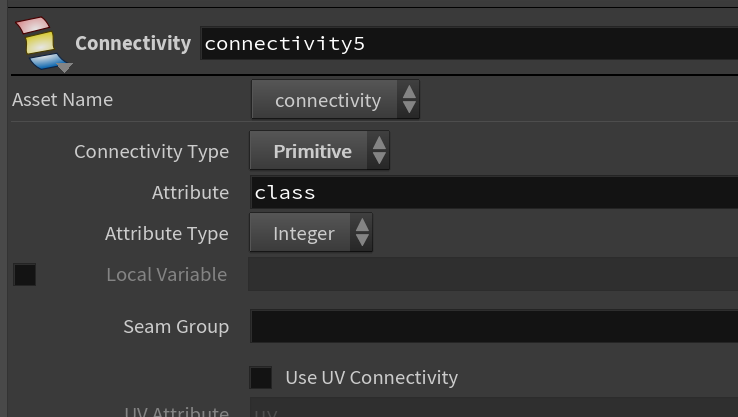Screen dimensions: 738x417
Task: Click the Attribute Type up-down arrows
Action: 361,233
